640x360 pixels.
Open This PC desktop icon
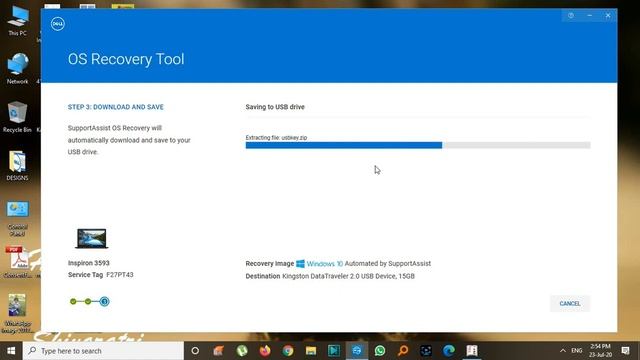[18, 21]
